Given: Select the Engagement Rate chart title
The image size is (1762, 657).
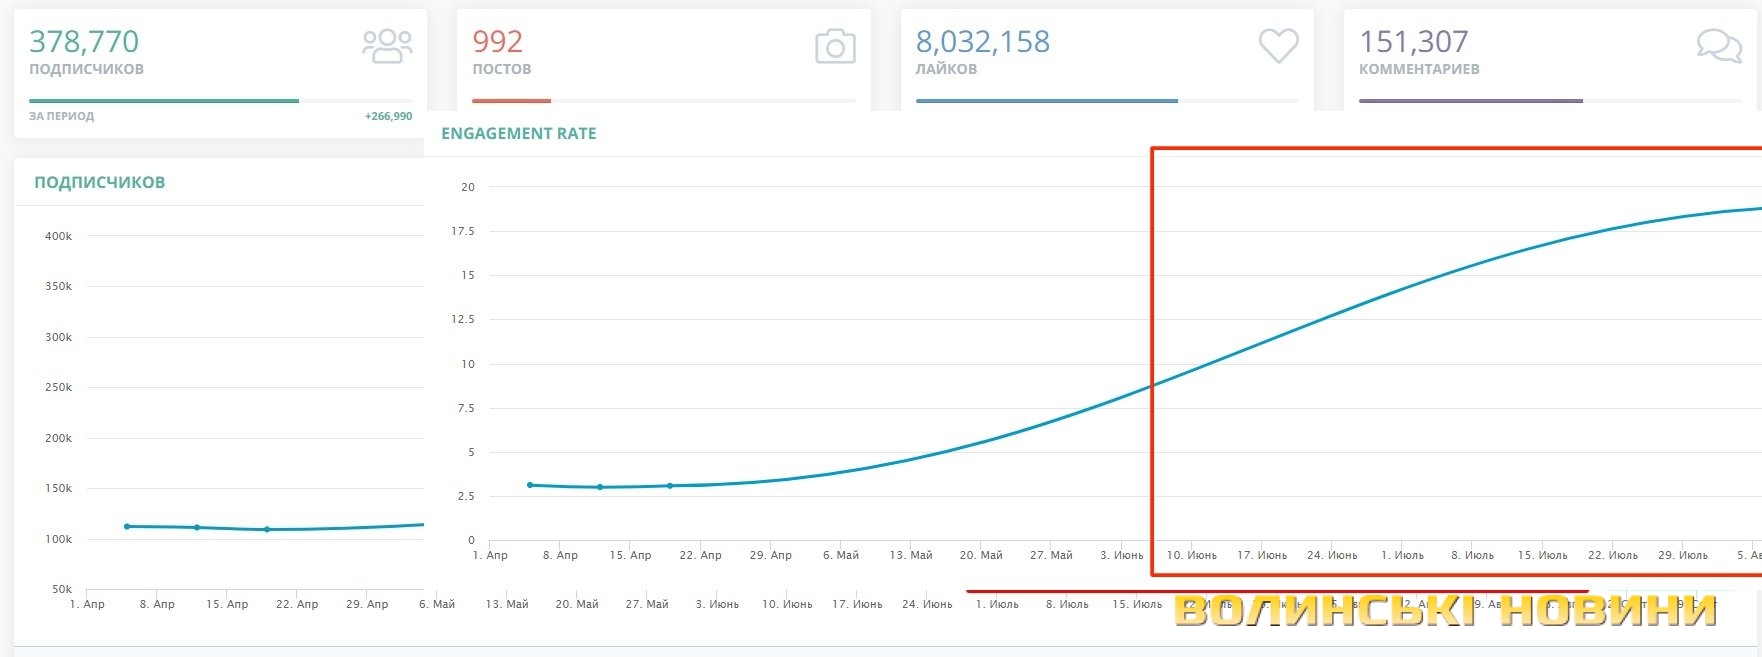Looking at the screenshot, I should pyautogui.click(x=518, y=134).
